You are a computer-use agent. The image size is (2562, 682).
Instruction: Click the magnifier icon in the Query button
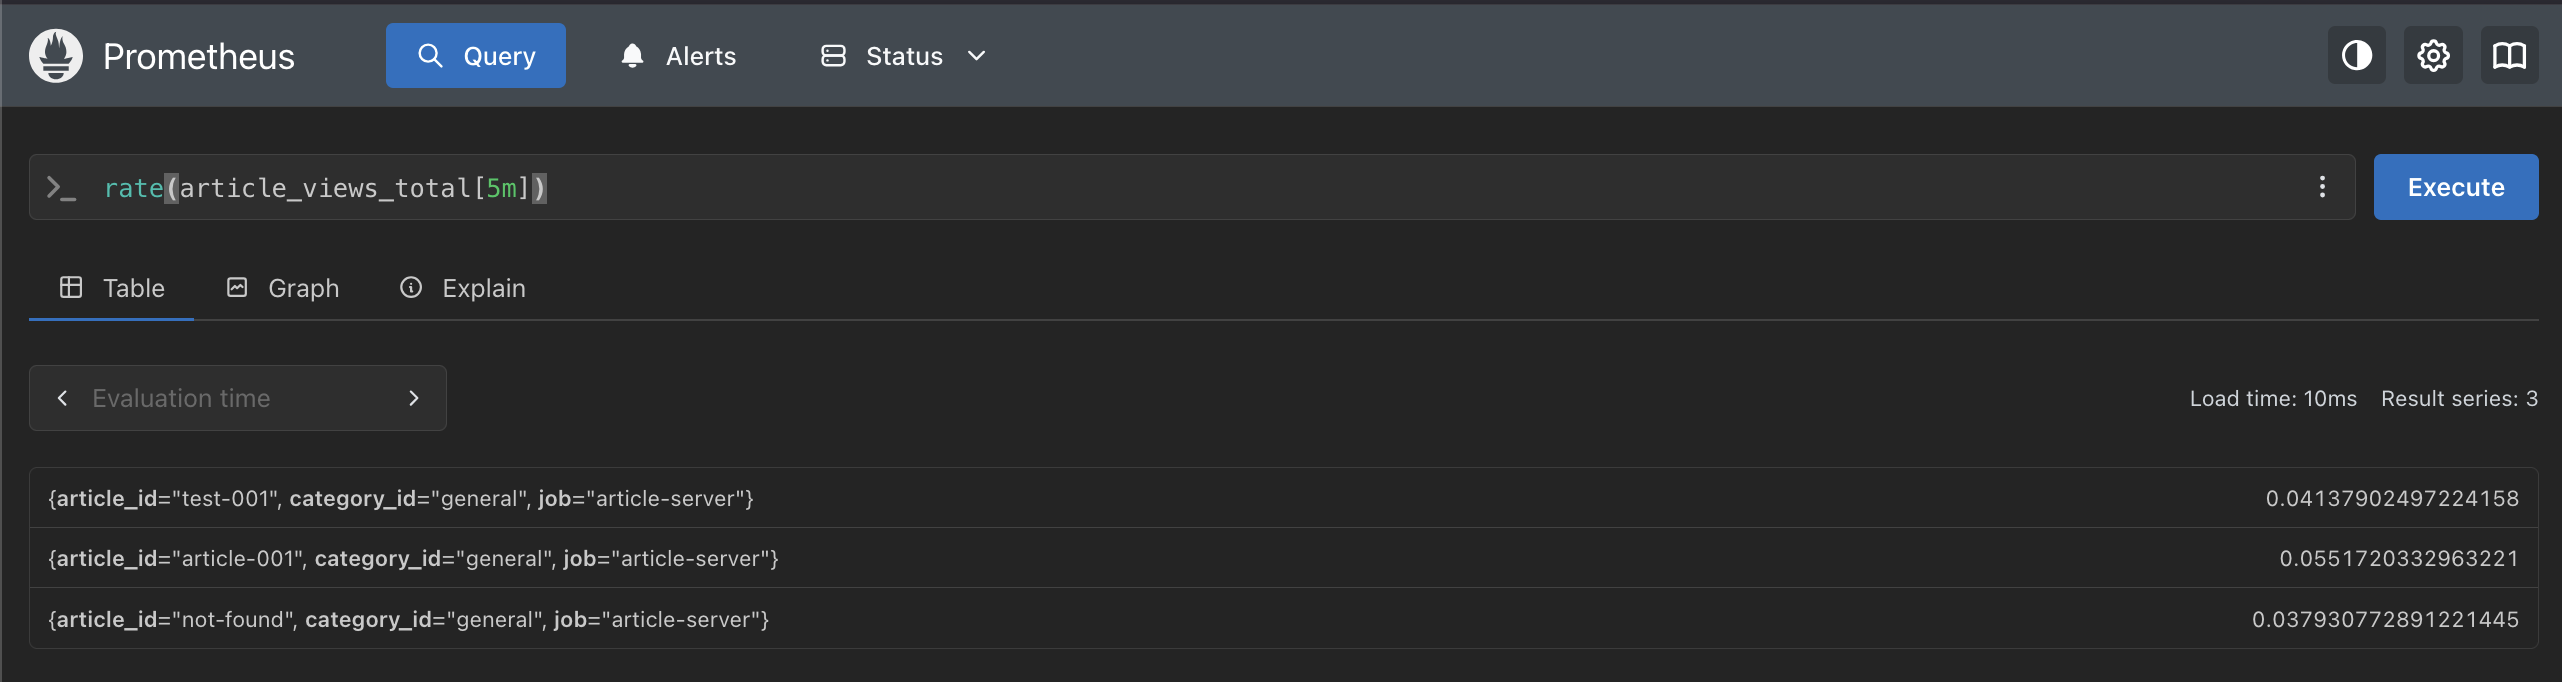click(x=430, y=56)
